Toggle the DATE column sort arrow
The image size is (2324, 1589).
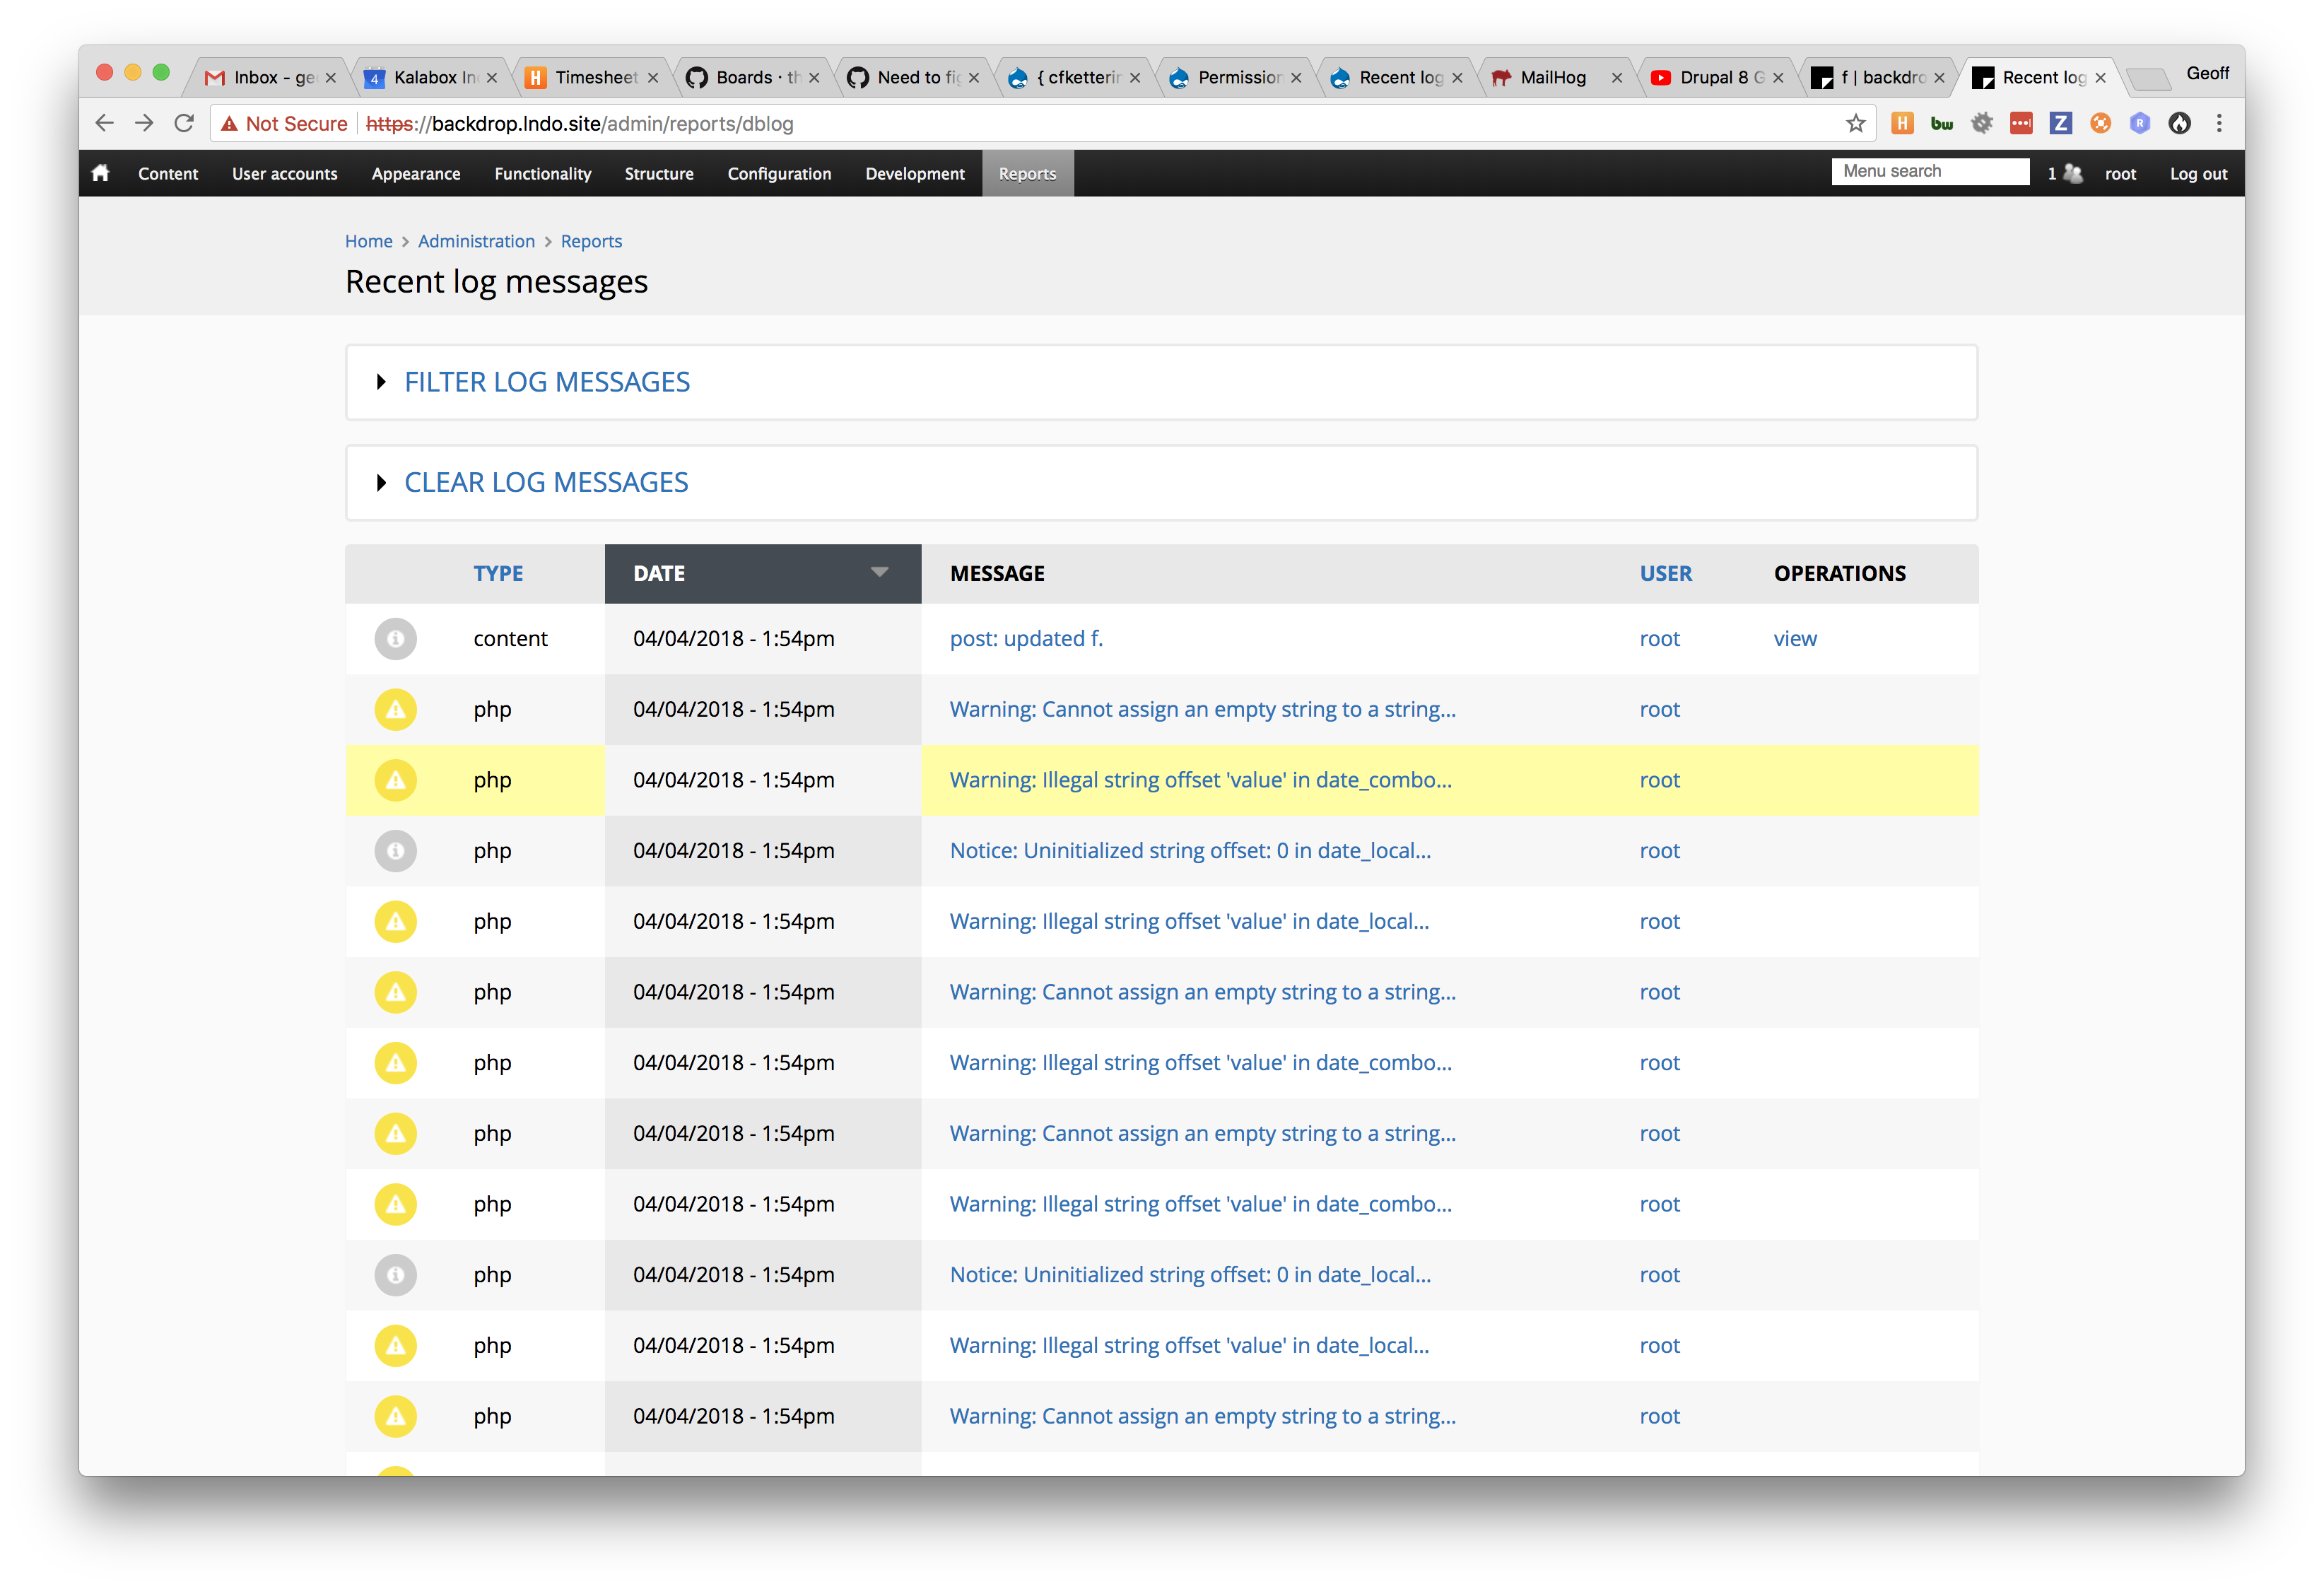click(x=878, y=573)
